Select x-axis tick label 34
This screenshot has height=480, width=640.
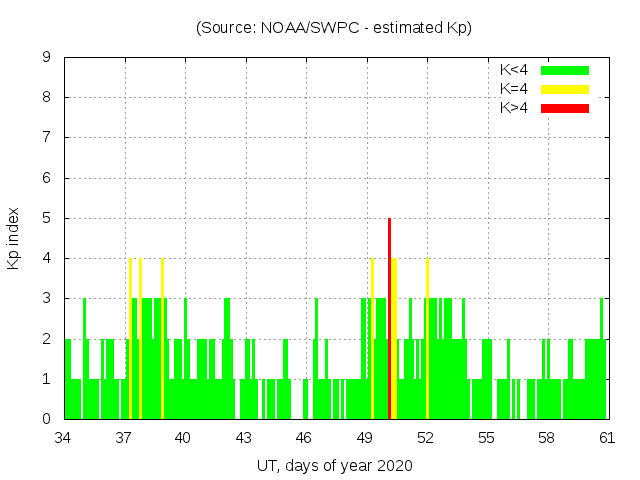(64, 438)
